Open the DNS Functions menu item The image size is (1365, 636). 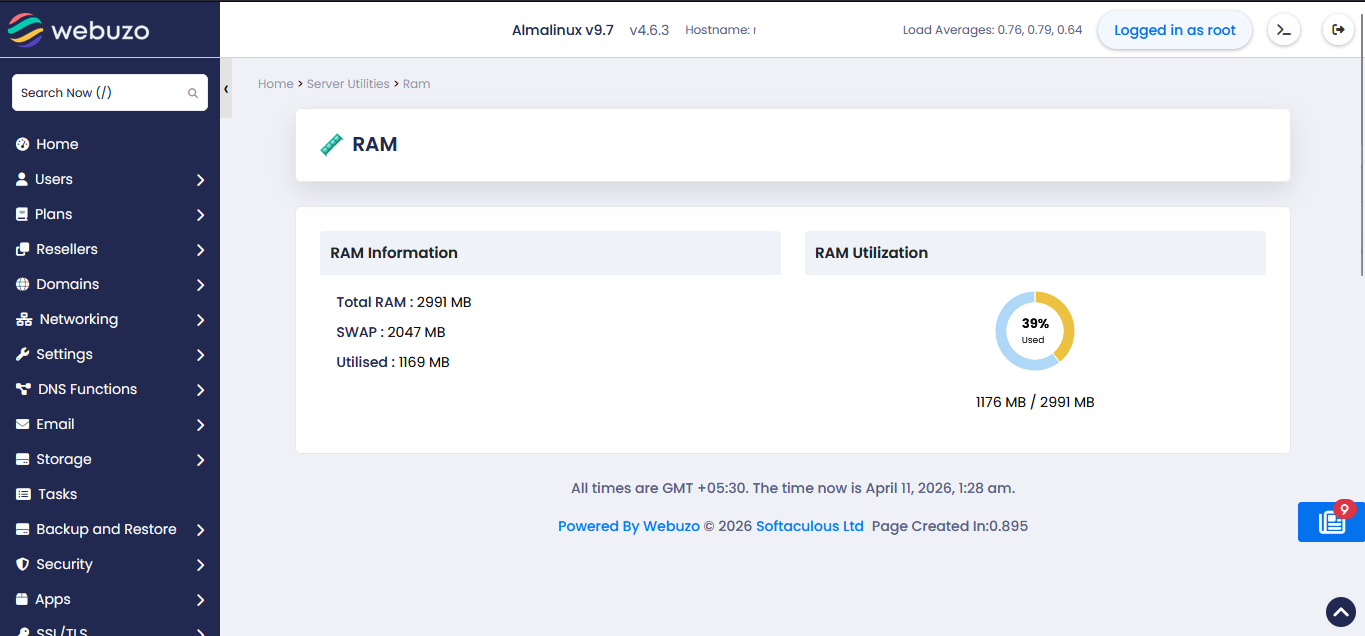pos(87,389)
